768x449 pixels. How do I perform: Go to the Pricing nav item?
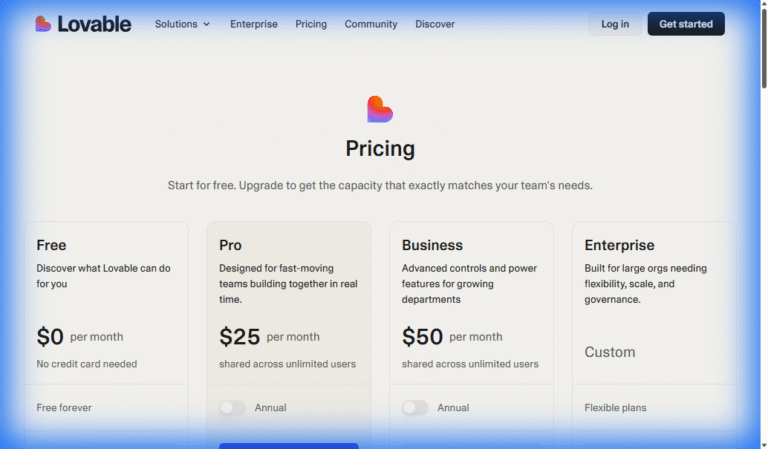pos(311,24)
